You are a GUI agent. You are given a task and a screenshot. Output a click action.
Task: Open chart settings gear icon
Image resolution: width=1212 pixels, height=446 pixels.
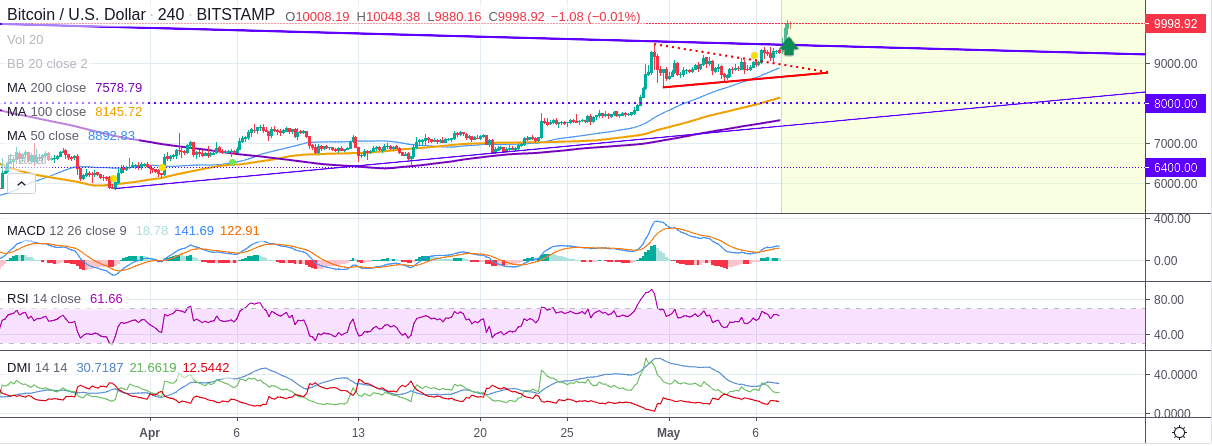pos(1179,432)
